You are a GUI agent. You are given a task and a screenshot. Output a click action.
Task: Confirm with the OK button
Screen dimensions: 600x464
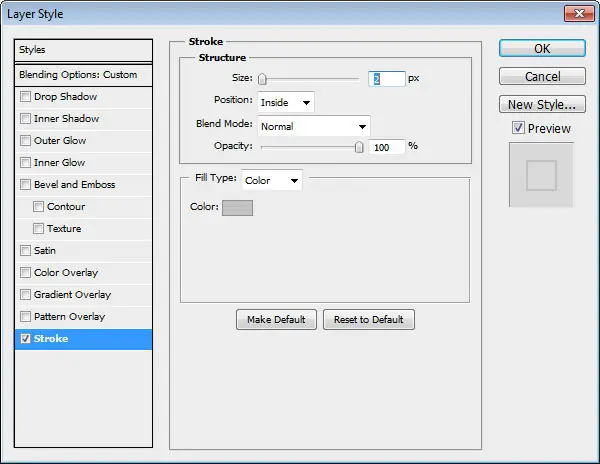542,49
